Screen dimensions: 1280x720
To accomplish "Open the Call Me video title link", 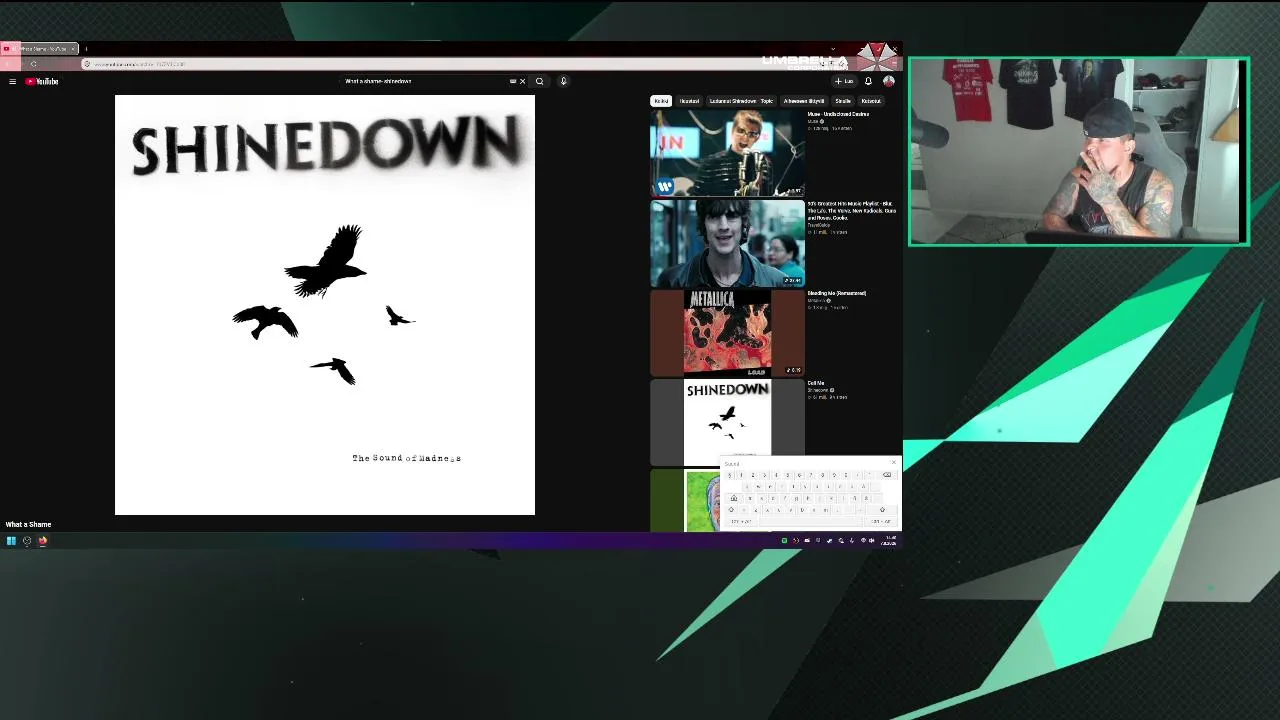I will [x=816, y=383].
